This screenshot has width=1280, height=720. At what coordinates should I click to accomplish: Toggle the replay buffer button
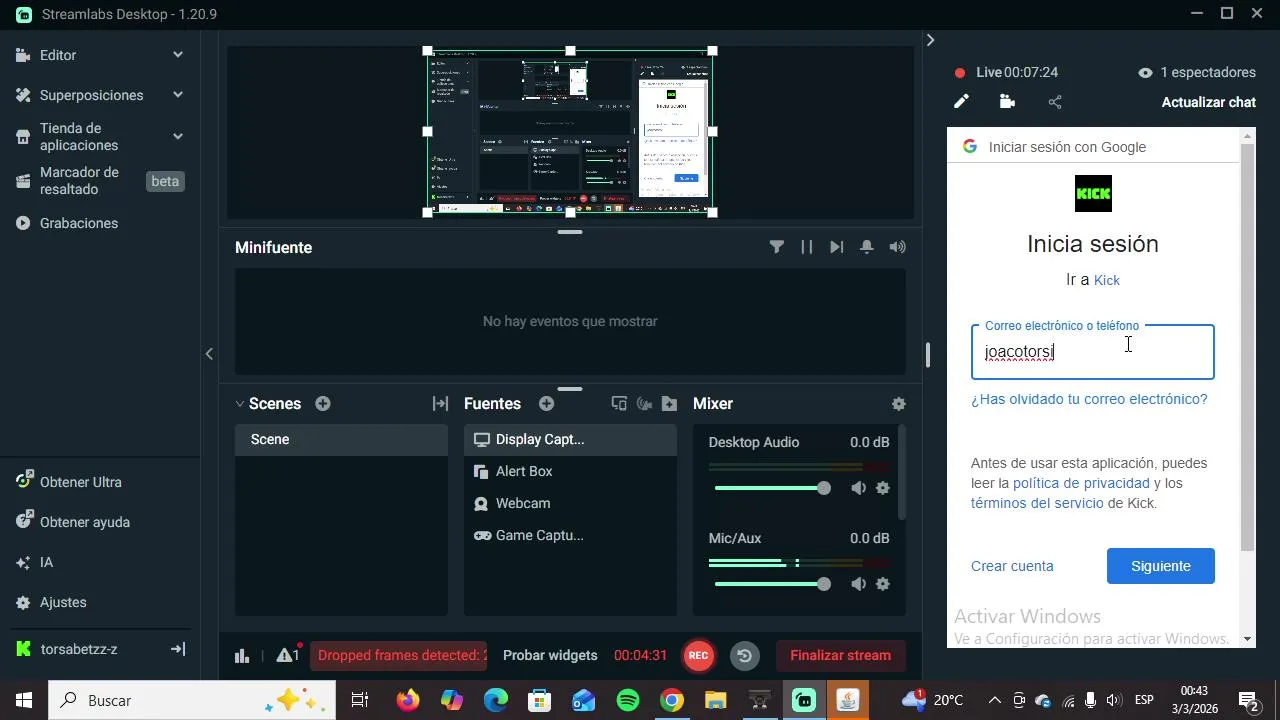pos(745,656)
